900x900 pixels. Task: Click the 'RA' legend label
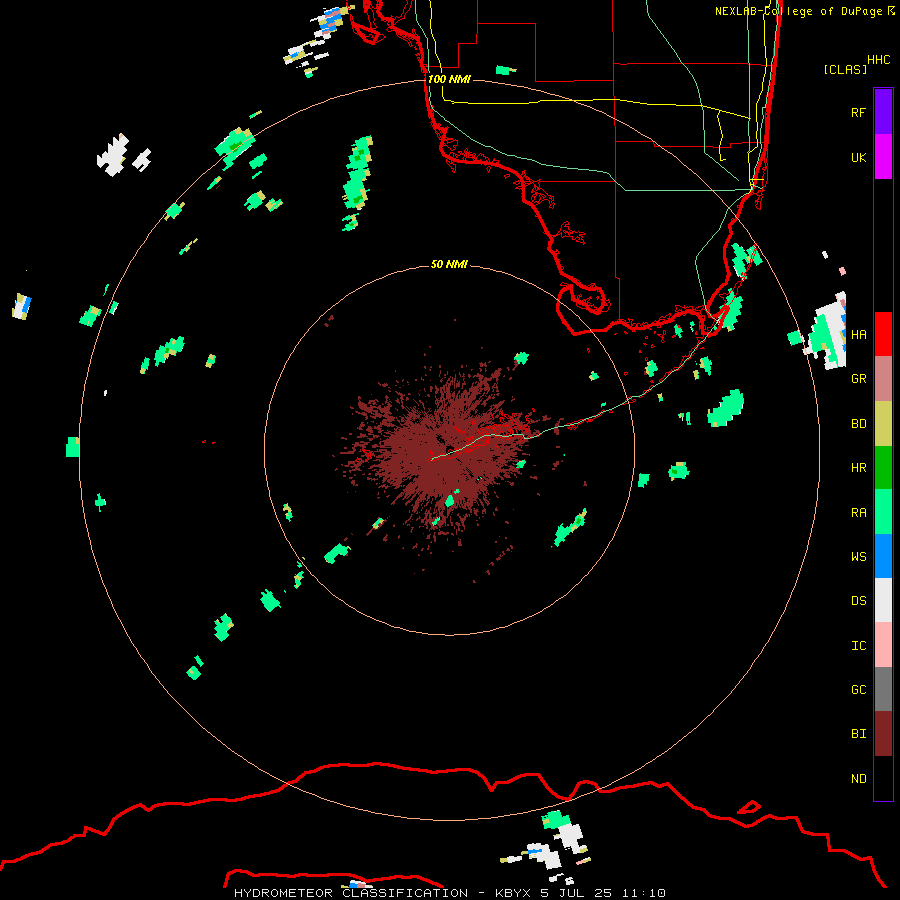click(858, 513)
